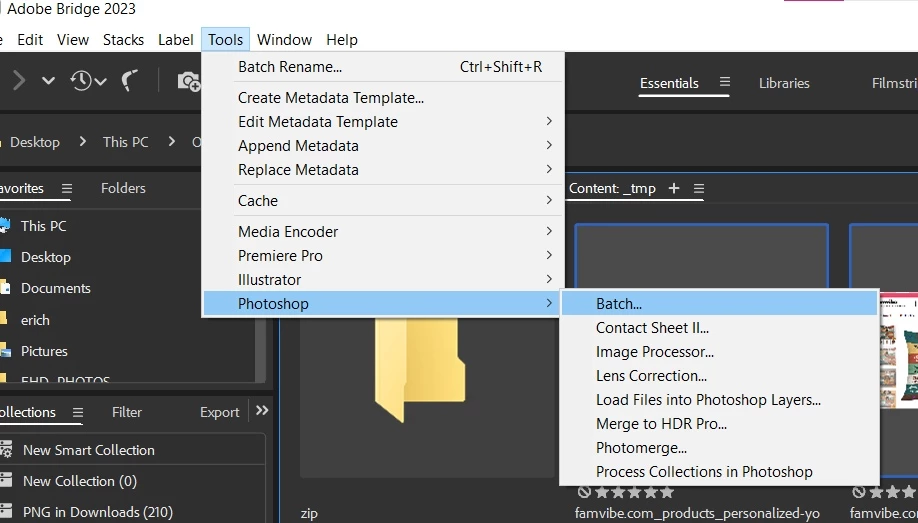Open the Help menu

[342, 40]
